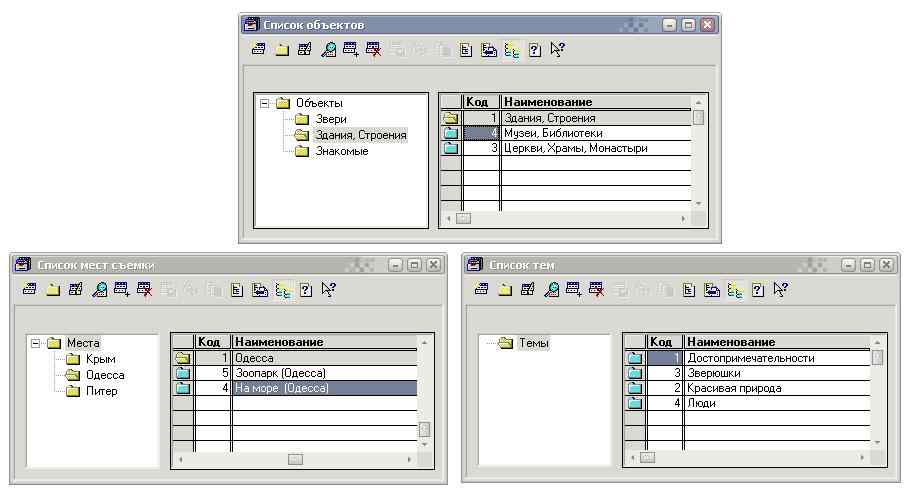
Task: Open document page icon in Список тем toolbar
Action: (688, 289)
